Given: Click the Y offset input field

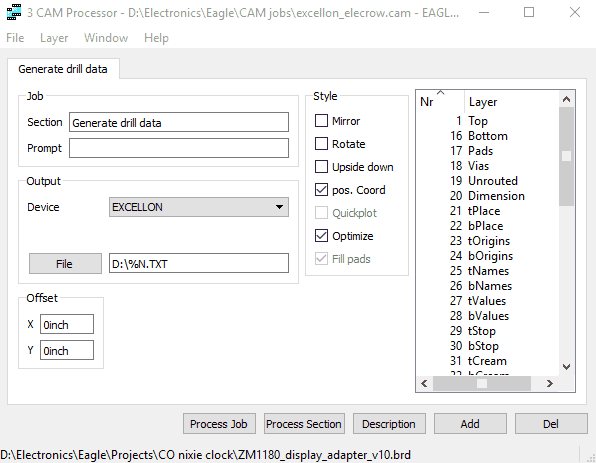Looking at the screenshot, I should (x=67, y=350).
